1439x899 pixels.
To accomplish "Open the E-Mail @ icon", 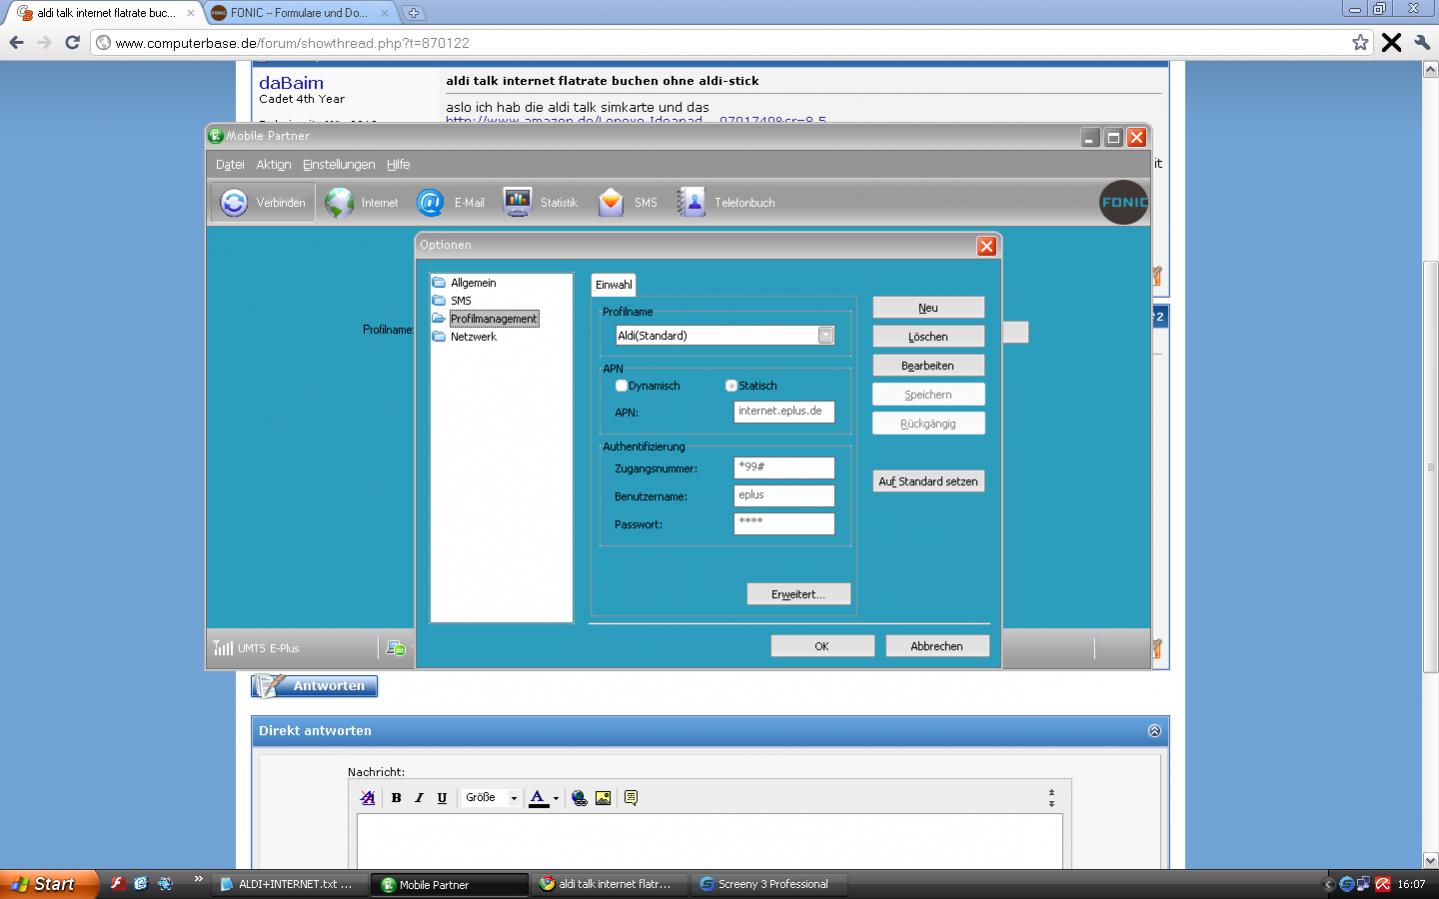I will click(430, 203).
